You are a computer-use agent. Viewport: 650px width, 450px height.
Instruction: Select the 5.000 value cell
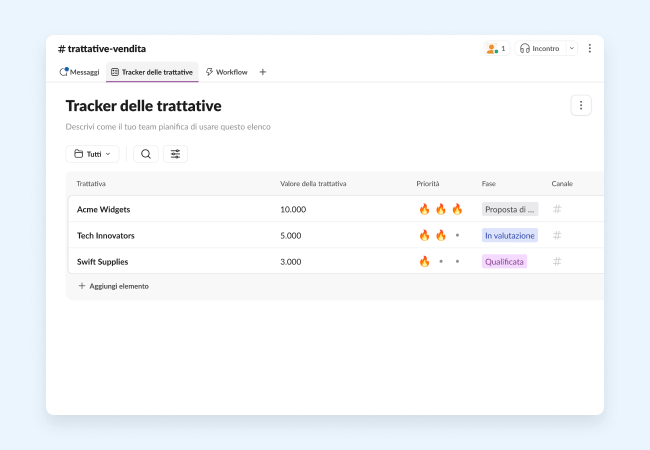click(291, 235)
